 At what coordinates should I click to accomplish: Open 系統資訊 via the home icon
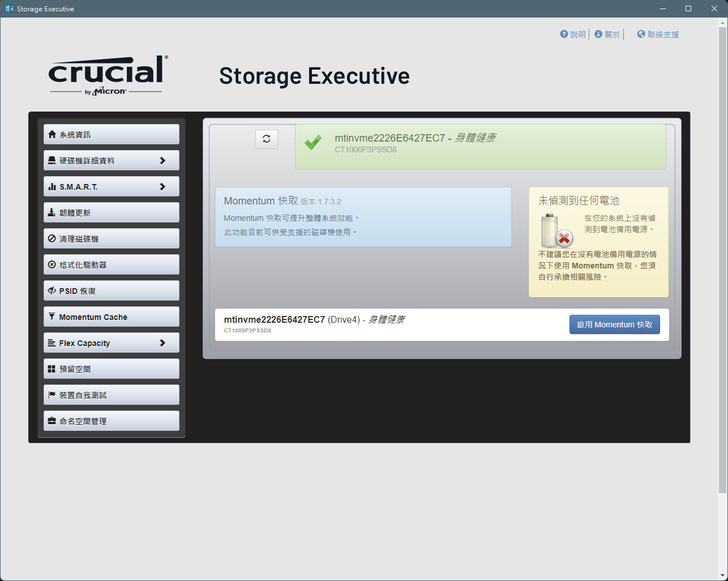[52, 134]
